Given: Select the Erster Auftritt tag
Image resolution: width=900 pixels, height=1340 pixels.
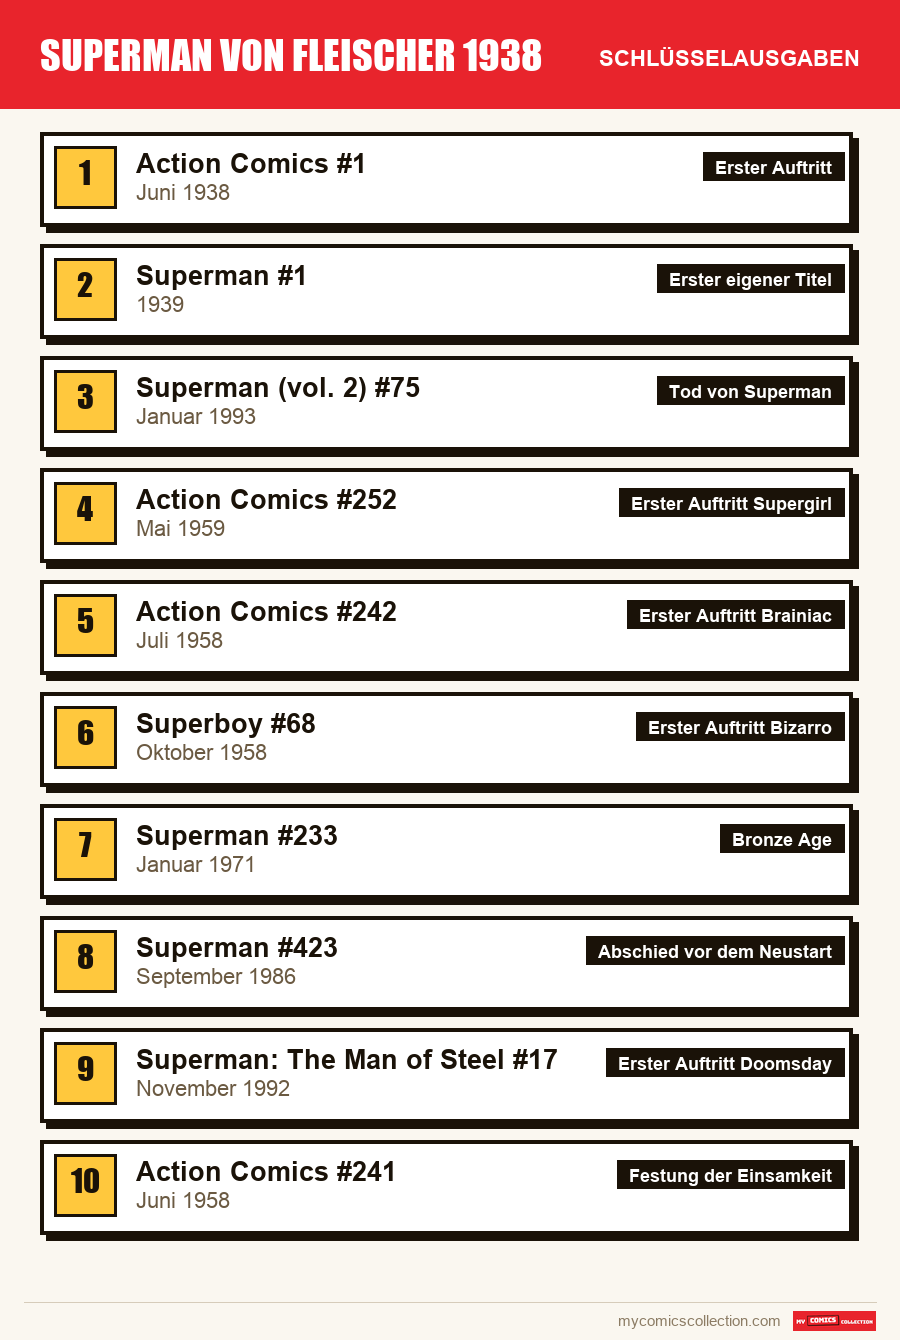Looking at the screenshot, I should point(774,167).
